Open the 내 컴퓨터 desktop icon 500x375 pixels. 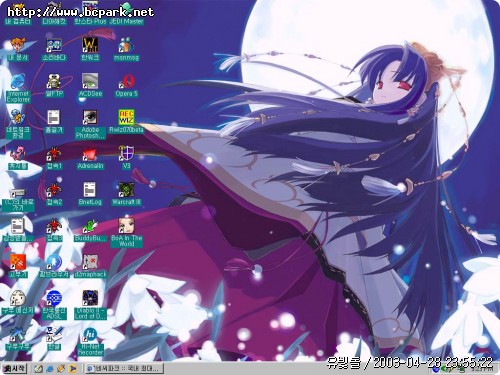click(x=17, y=15)
